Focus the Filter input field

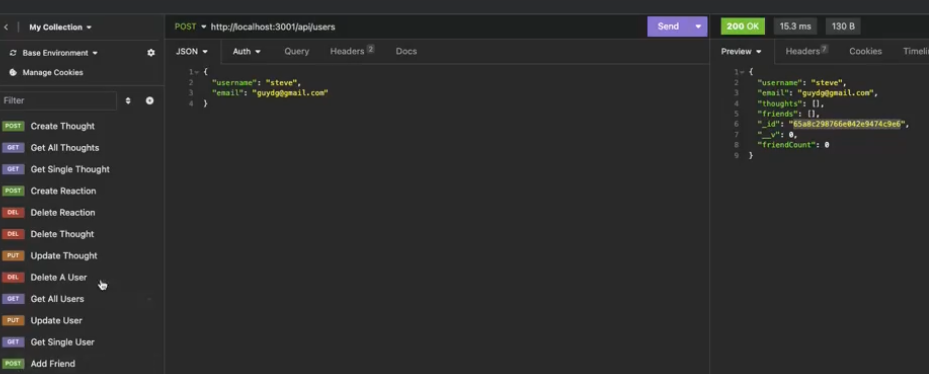[x=59, y=101]
